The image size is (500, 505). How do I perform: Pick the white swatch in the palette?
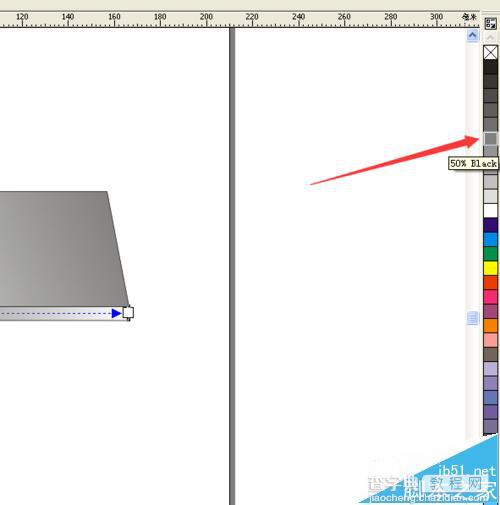(490, 210)
